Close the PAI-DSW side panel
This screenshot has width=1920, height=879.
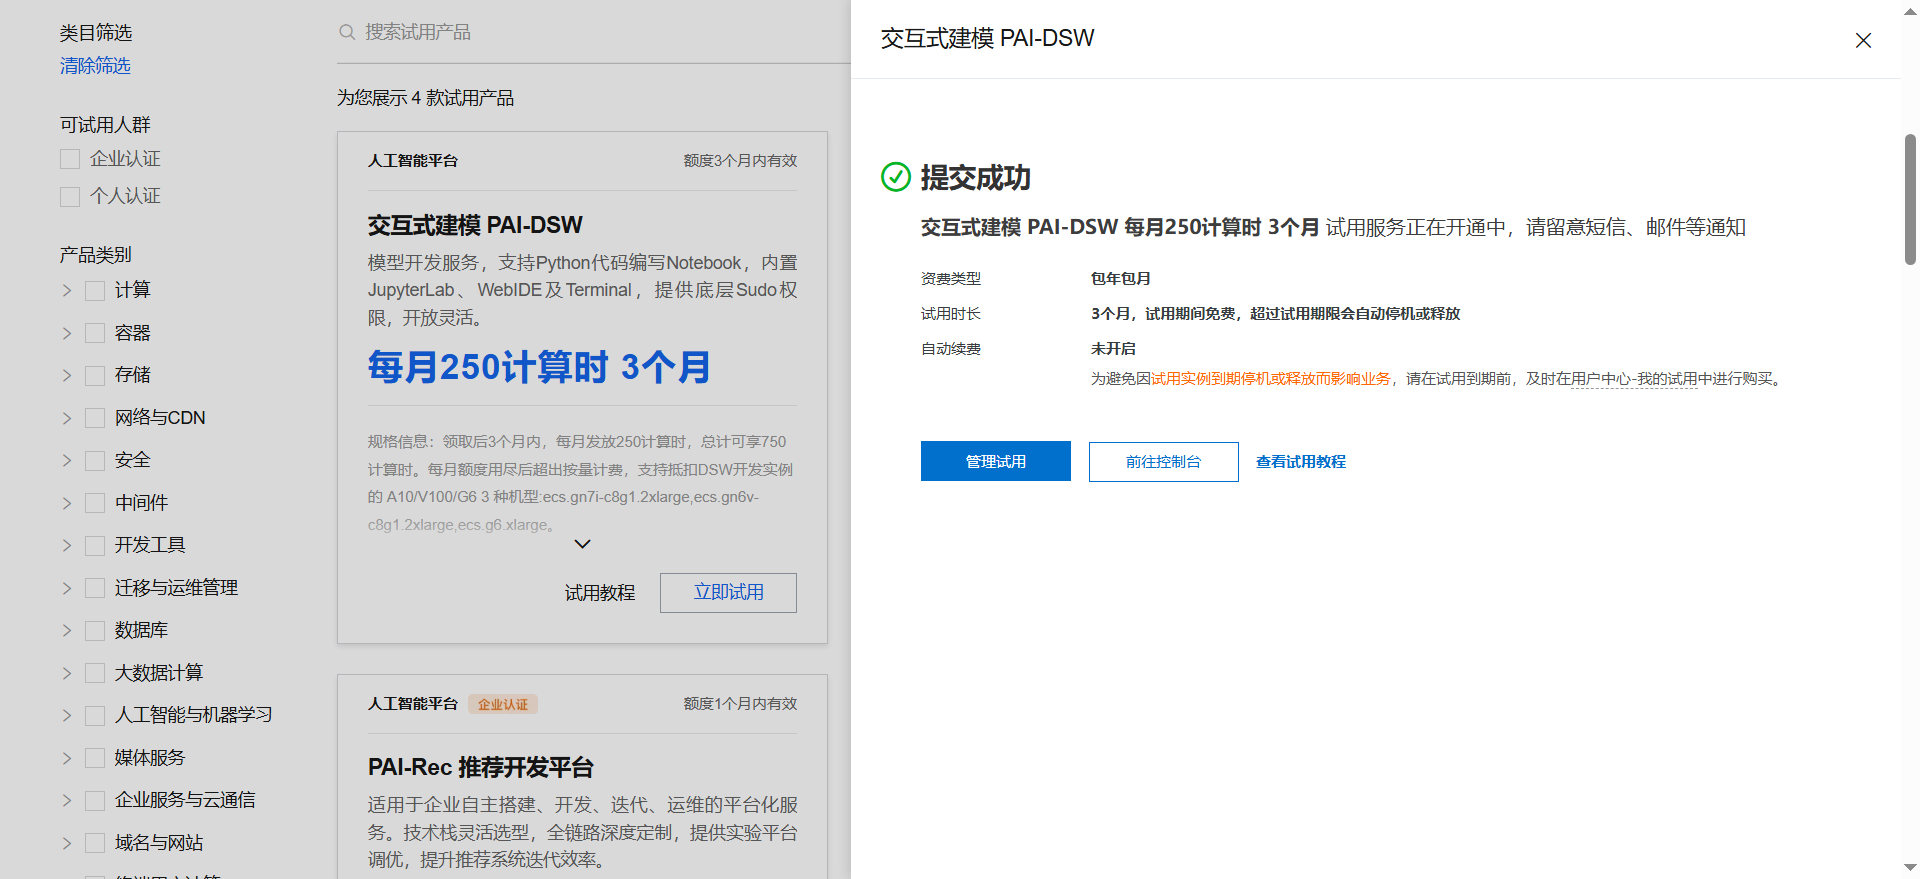(1863, 40)
